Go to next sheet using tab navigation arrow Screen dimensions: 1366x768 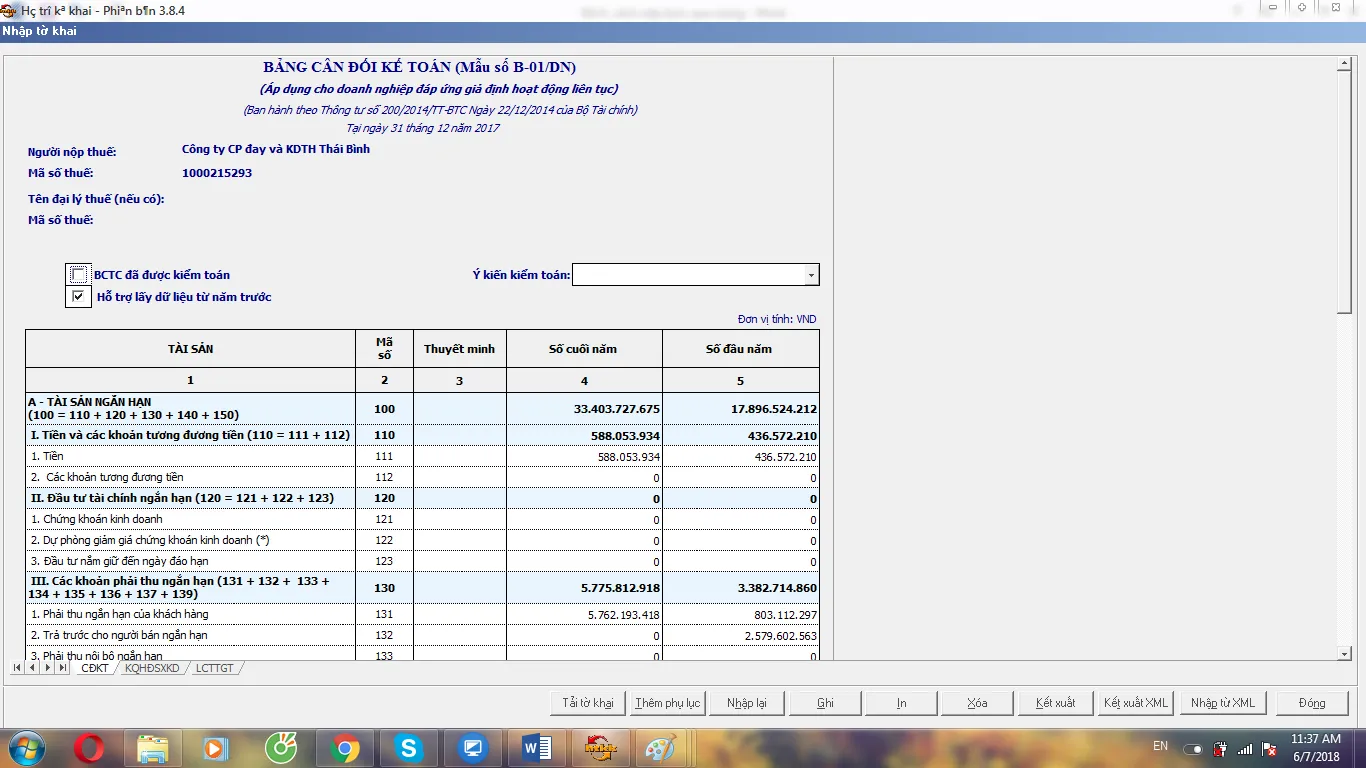(47, 668)
